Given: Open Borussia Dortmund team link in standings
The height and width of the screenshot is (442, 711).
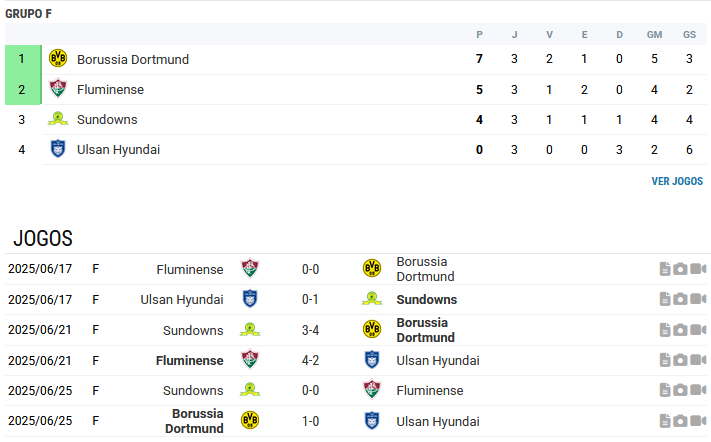Looking at the screenshot, I should pos(133,59).
